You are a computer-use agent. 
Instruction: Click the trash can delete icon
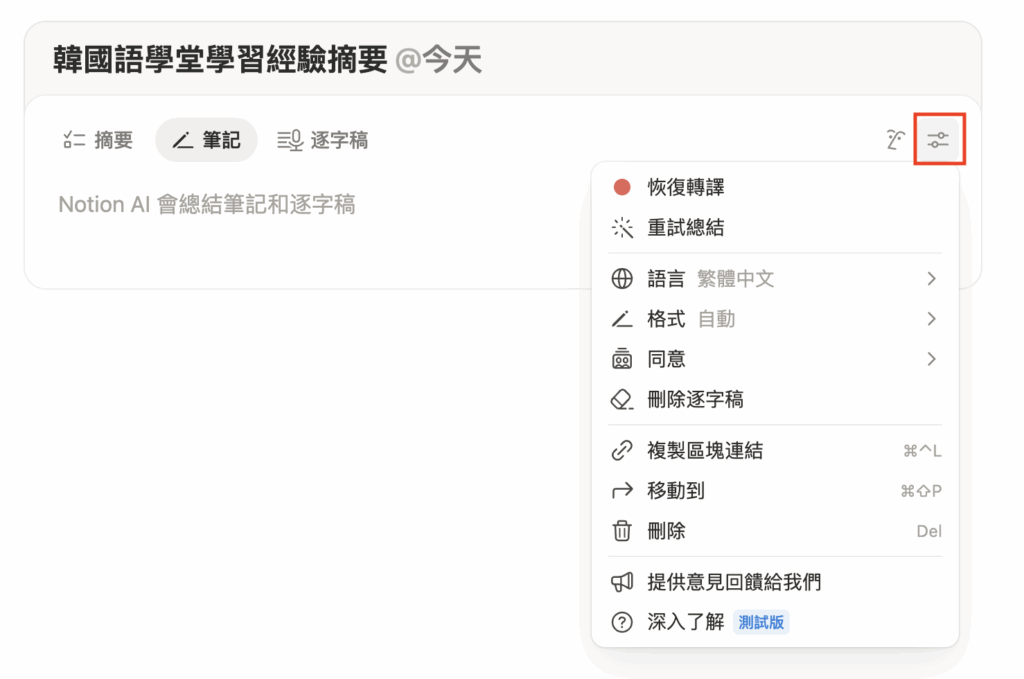tap(622, 531)
